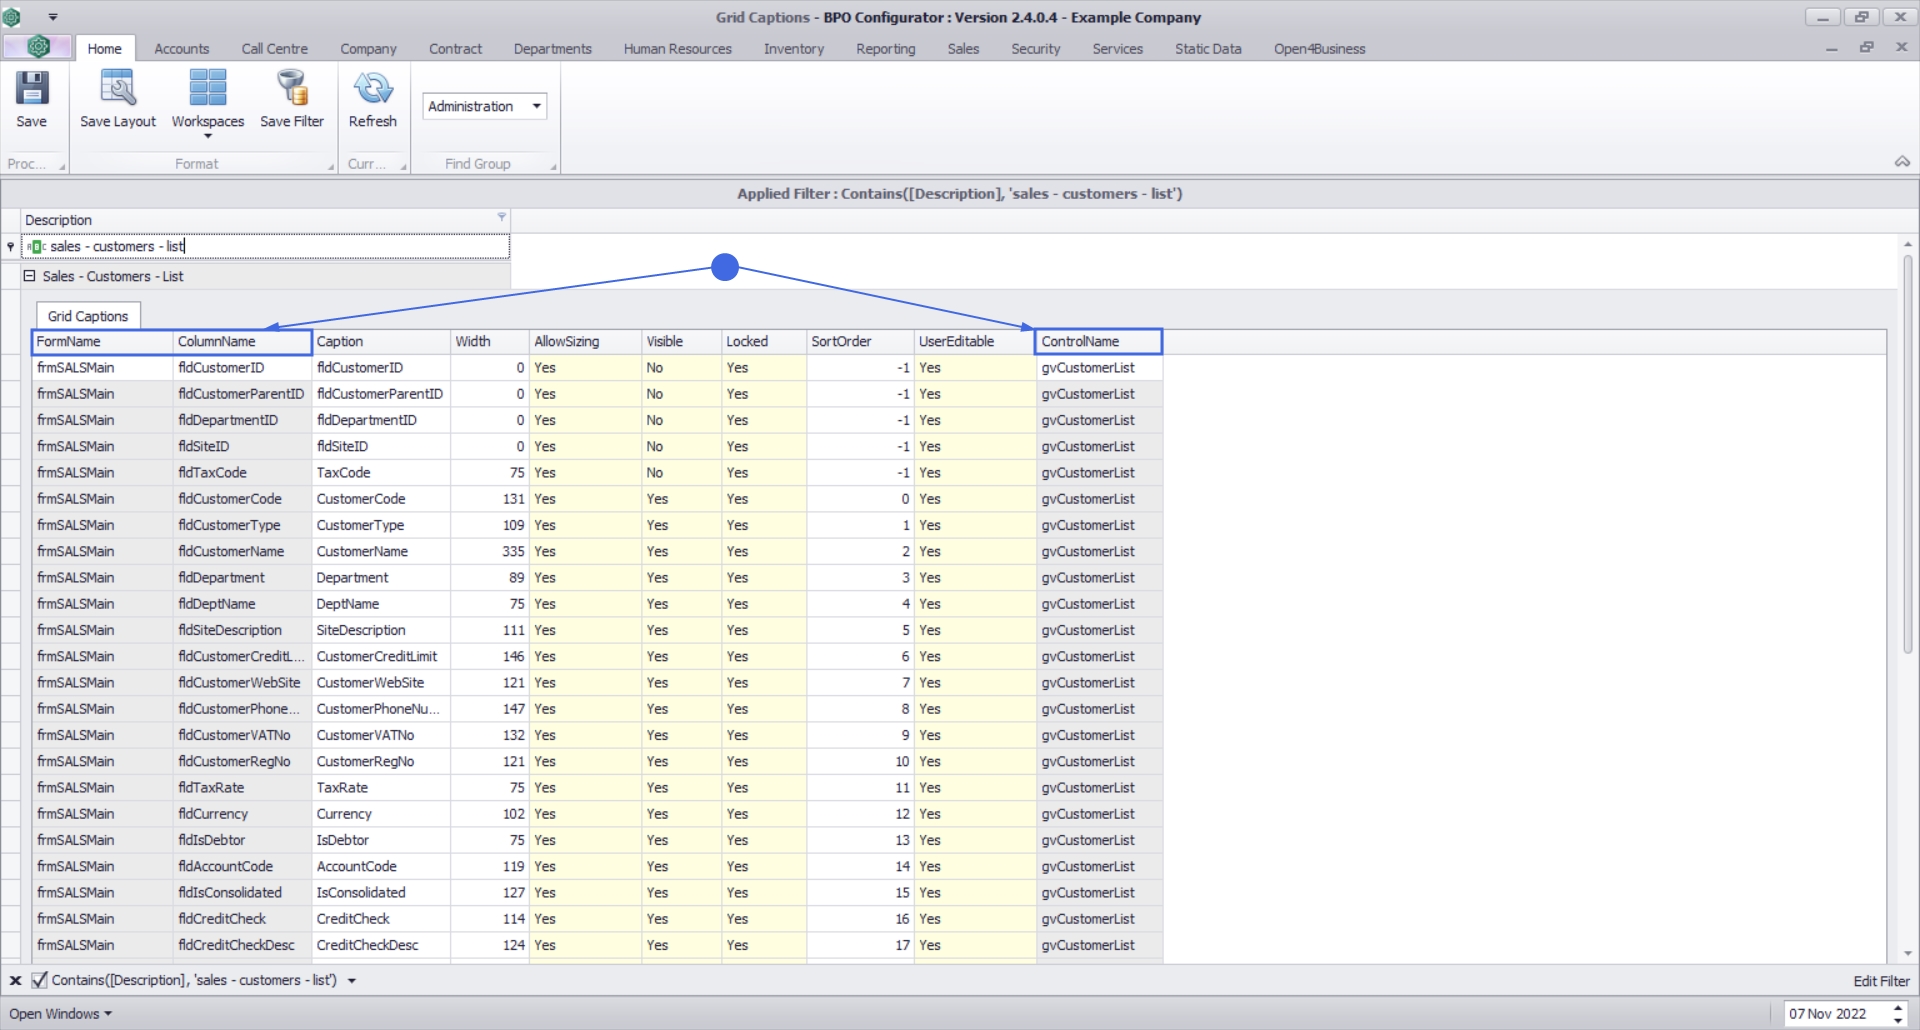Click the Save Layout icon

tap(118, 89)
